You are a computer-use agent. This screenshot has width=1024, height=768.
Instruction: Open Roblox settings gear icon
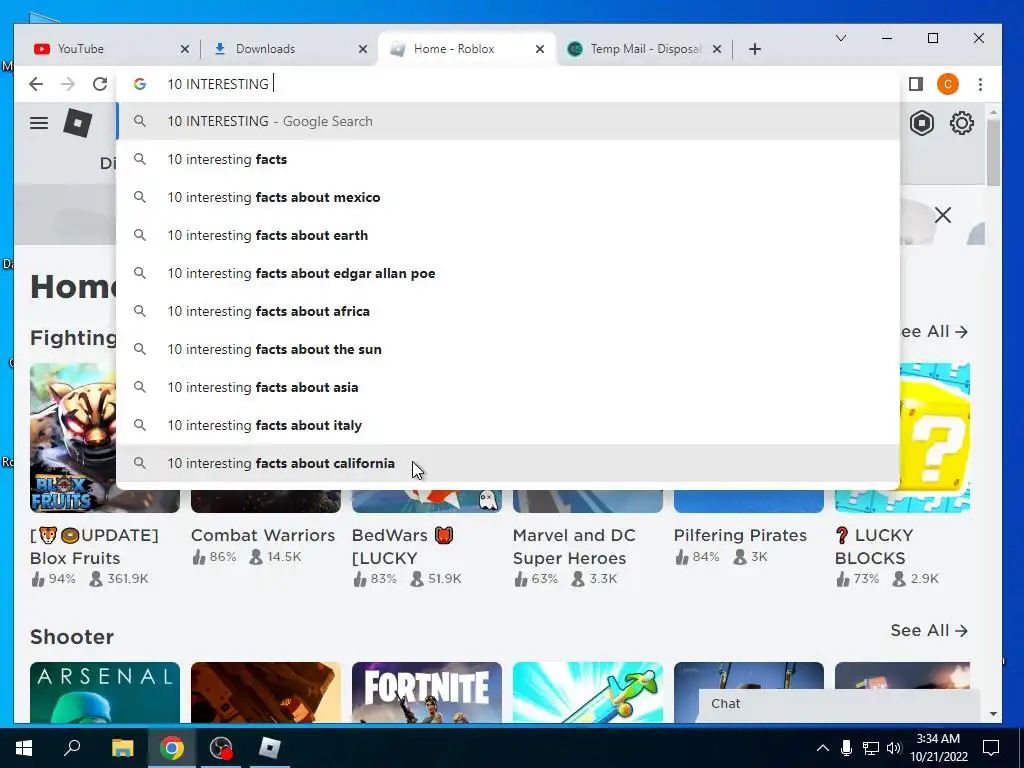click(x=961, y=123)
